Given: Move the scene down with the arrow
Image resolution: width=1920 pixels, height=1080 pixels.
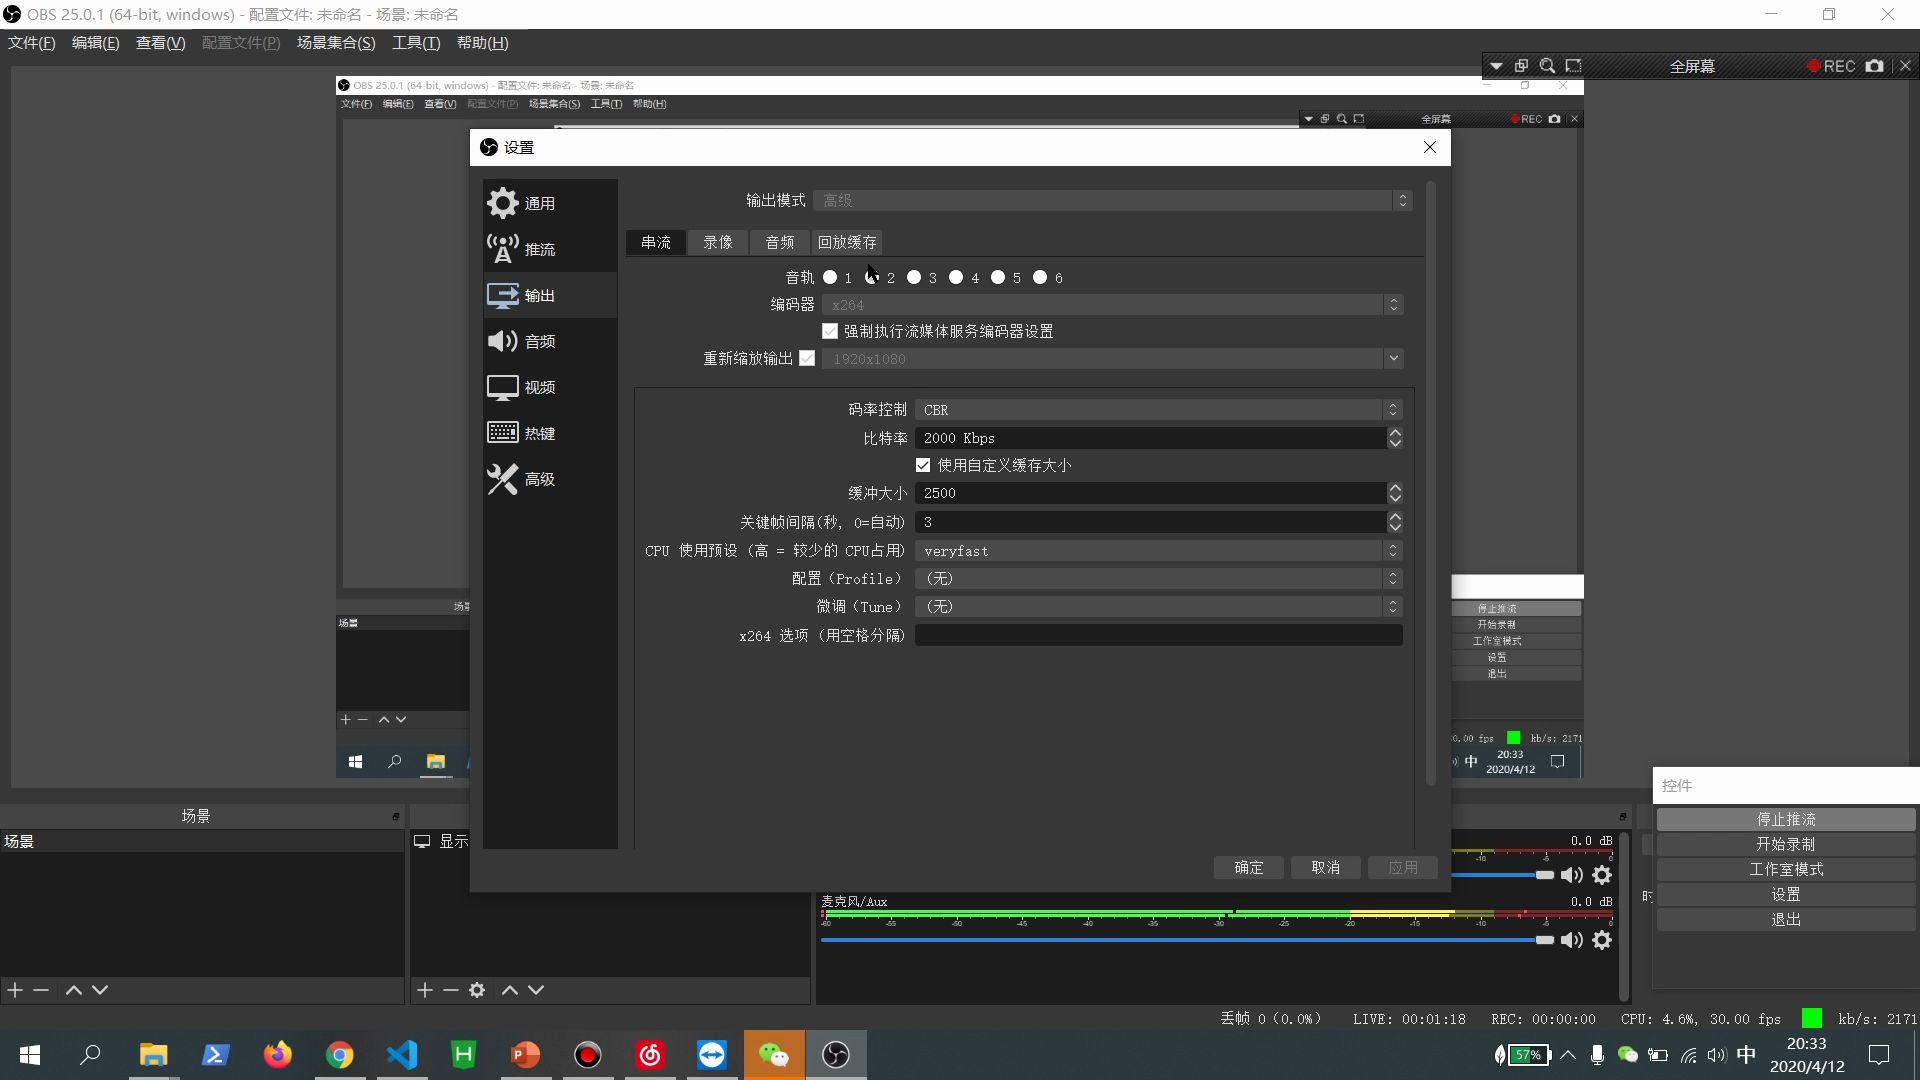Looking at the screenshot, I should (100, 990).
